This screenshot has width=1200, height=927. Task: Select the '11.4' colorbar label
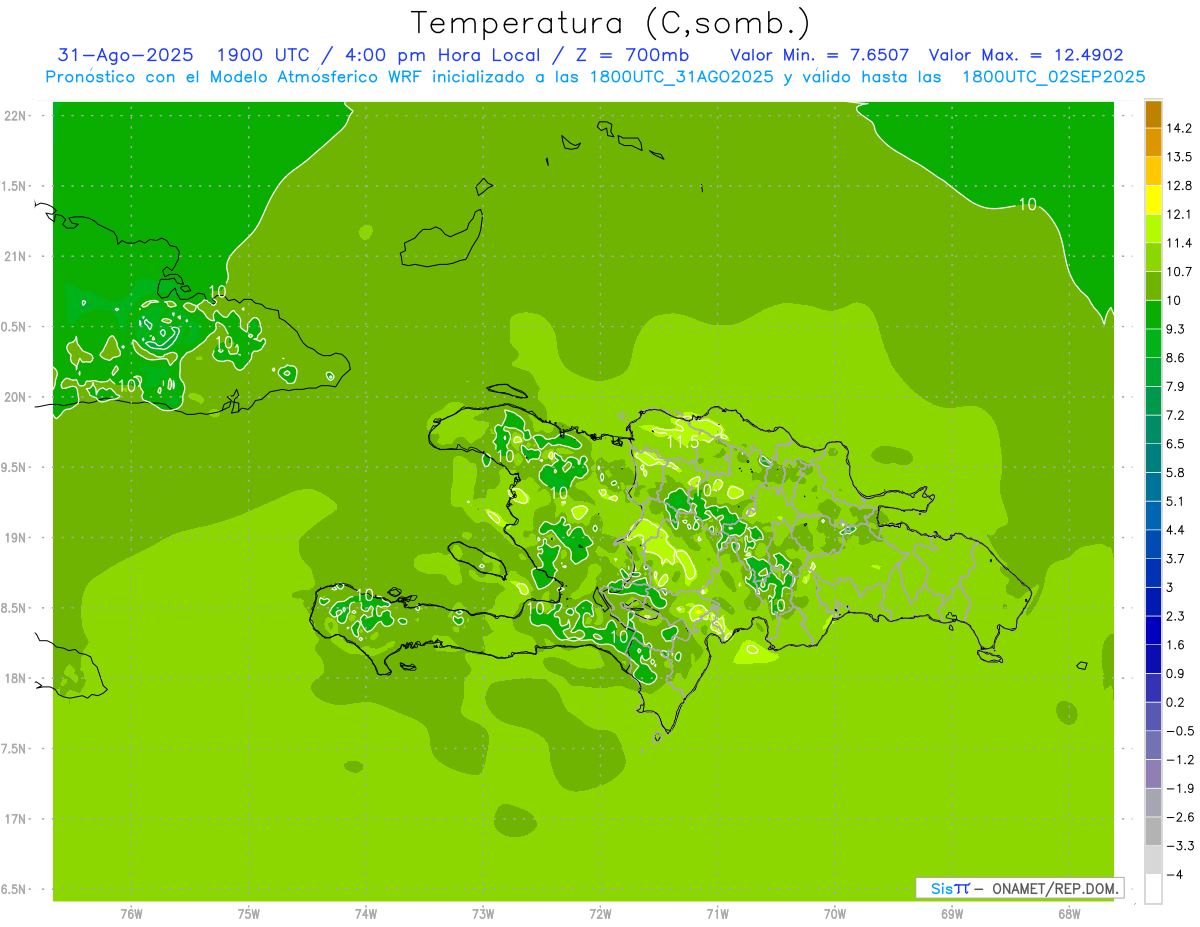coord(1180,243)
